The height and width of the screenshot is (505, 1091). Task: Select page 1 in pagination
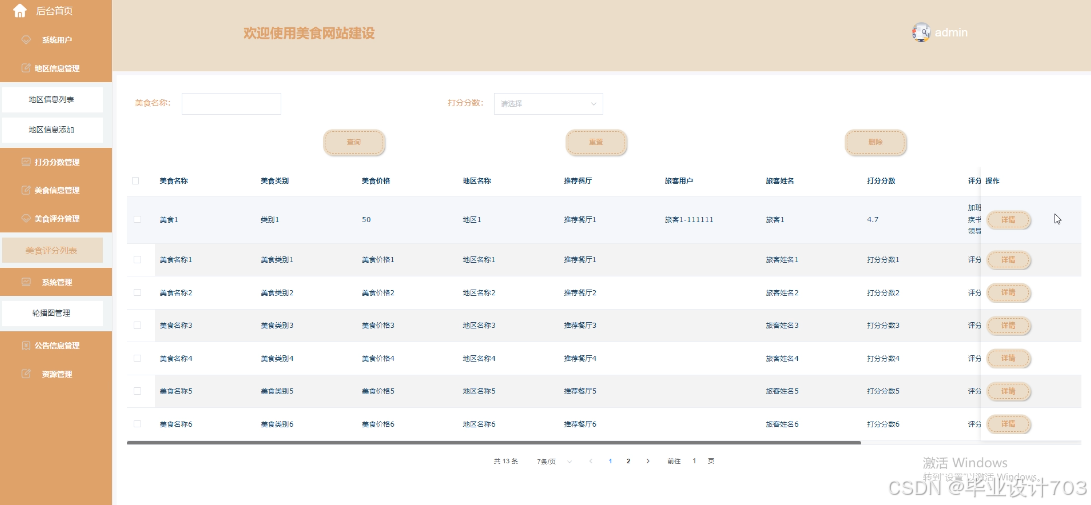(x=610, y=461)
